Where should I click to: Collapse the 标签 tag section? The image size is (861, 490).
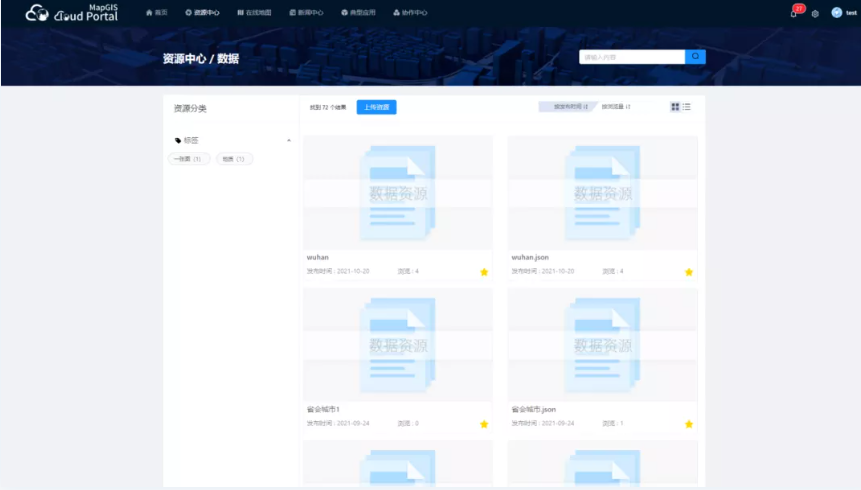289,141
